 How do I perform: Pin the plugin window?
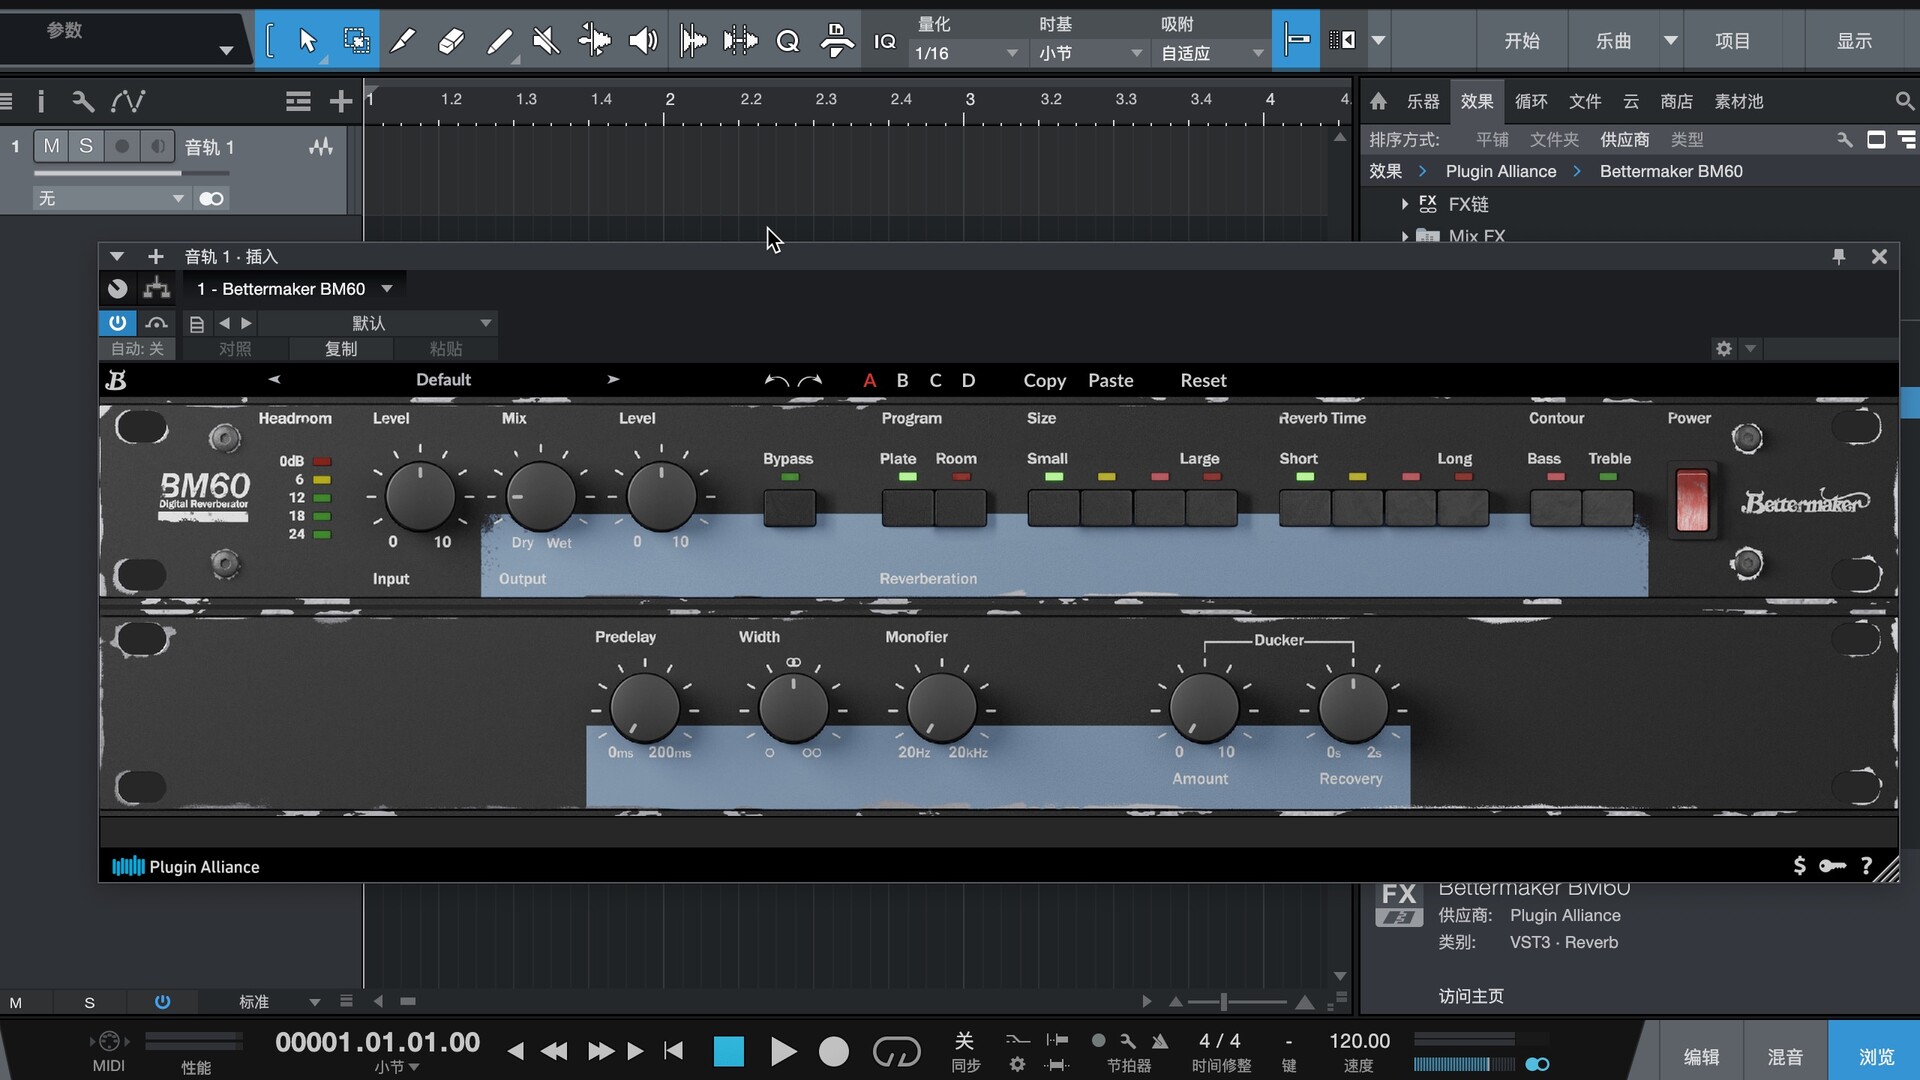tap(1838, 257)
